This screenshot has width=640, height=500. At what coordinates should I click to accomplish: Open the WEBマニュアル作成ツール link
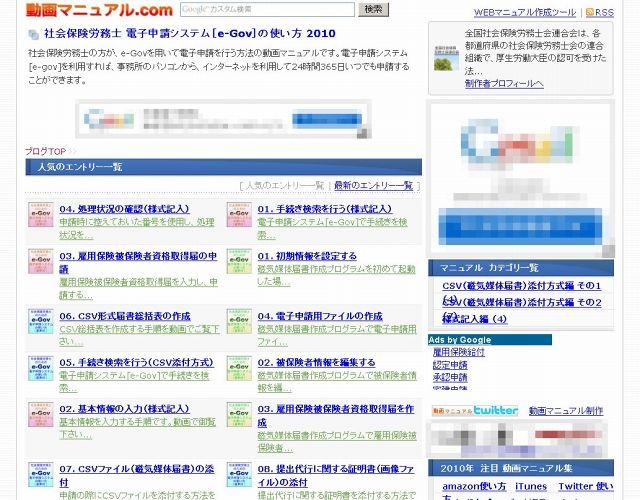[x=524, y=13]
